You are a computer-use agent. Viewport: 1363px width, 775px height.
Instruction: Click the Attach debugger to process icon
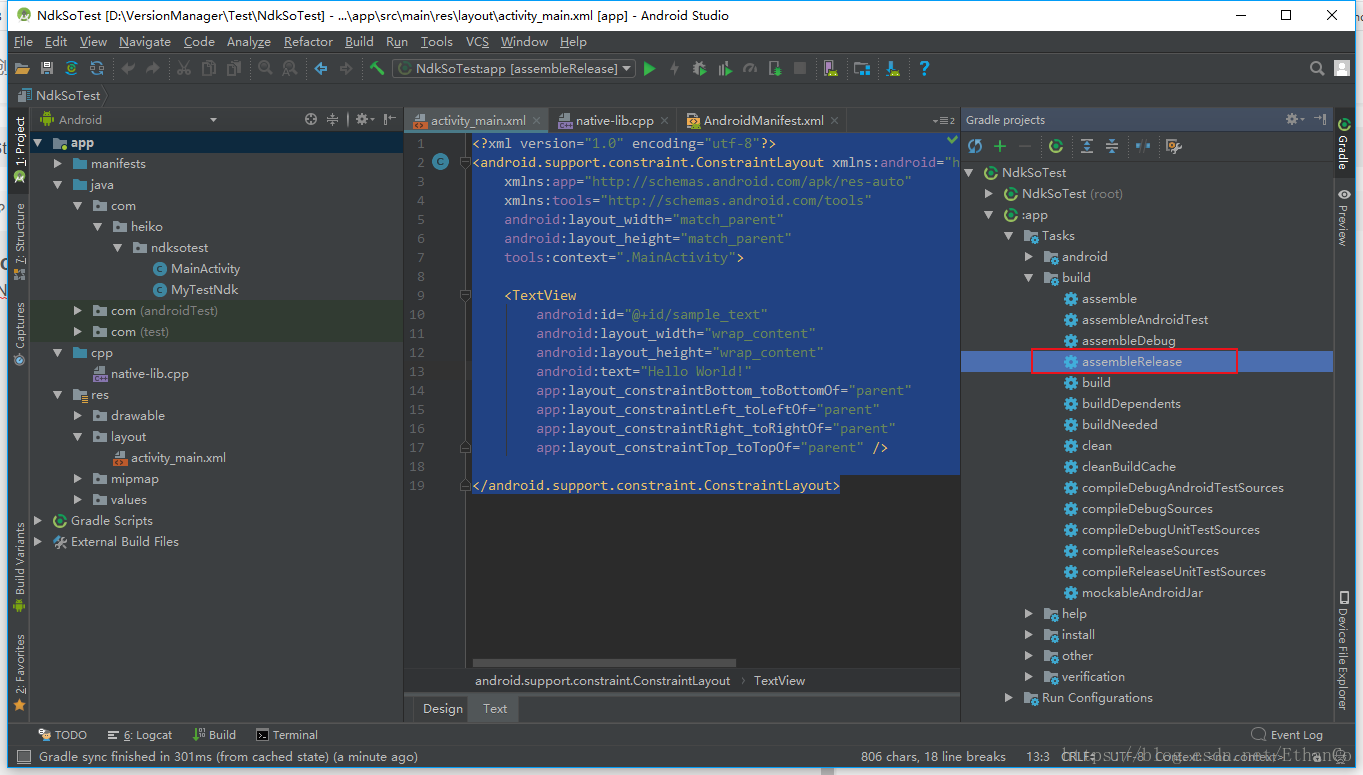[x=775, y=68]
